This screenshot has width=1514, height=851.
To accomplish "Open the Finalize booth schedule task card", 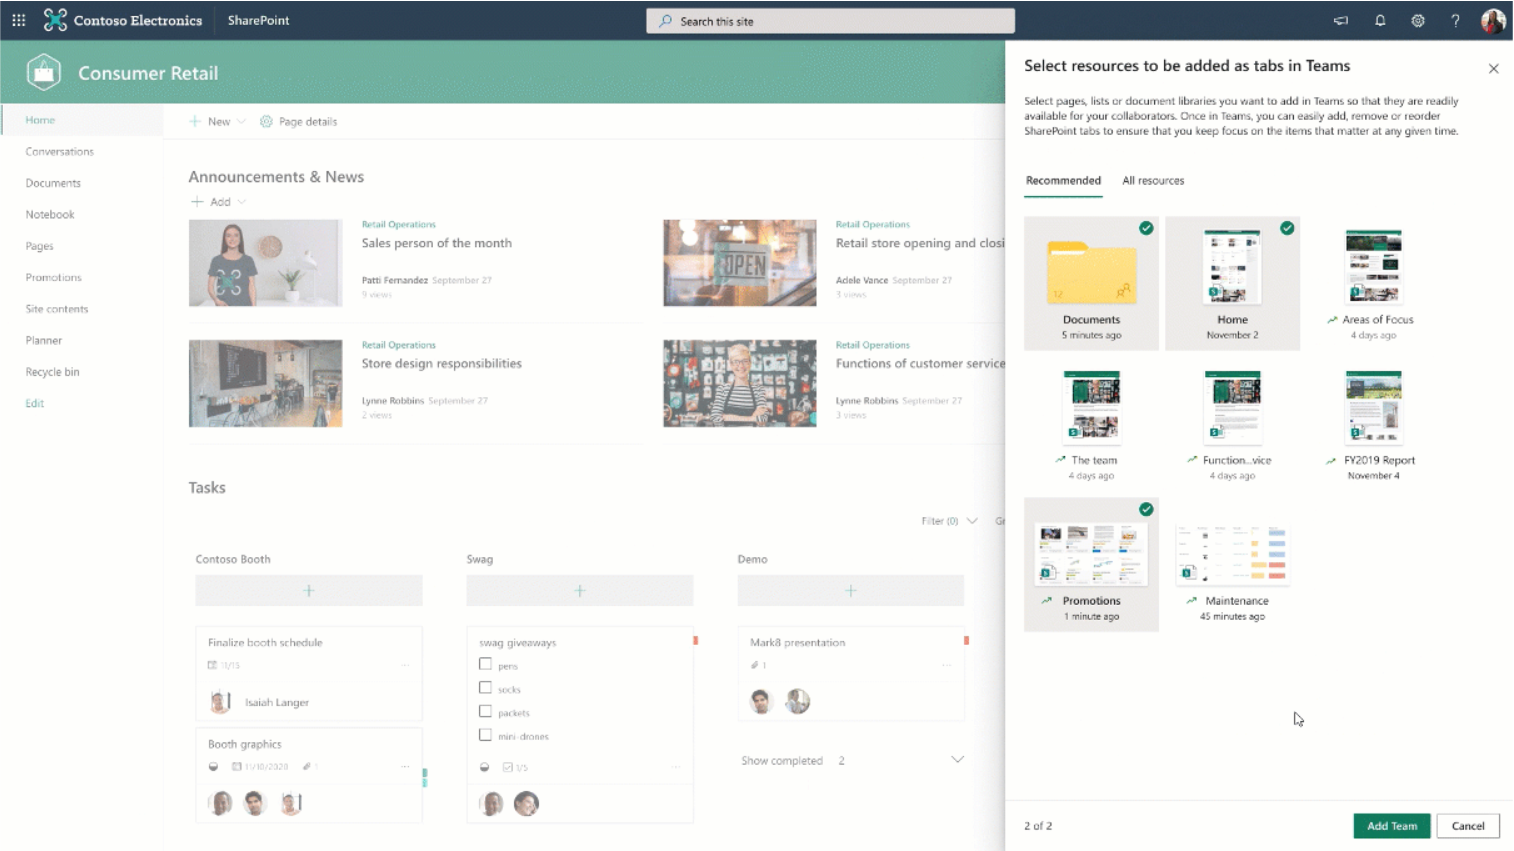I will coord(309,674).
